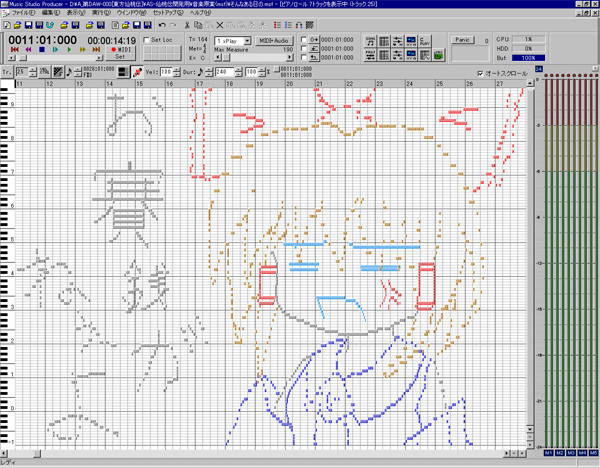
Task: Click right arrow of Max Measure slider
Action: (290, 57)
